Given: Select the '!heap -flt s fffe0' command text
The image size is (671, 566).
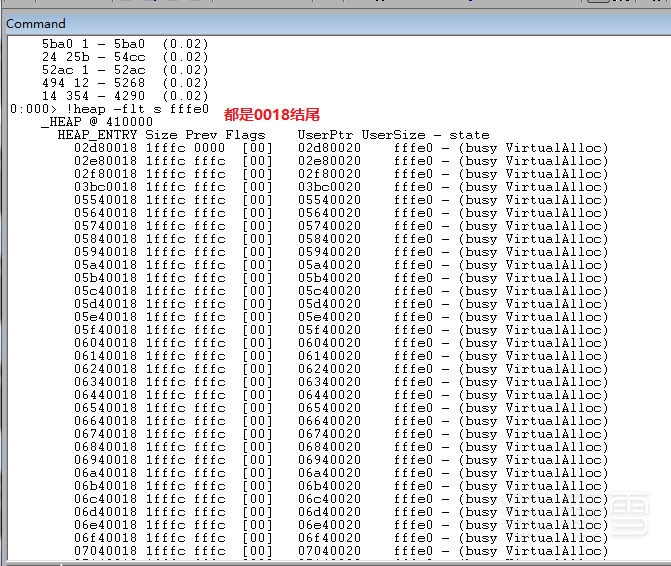Looking at the screenshot, I should pyautogui.click(x=137, y=109).
